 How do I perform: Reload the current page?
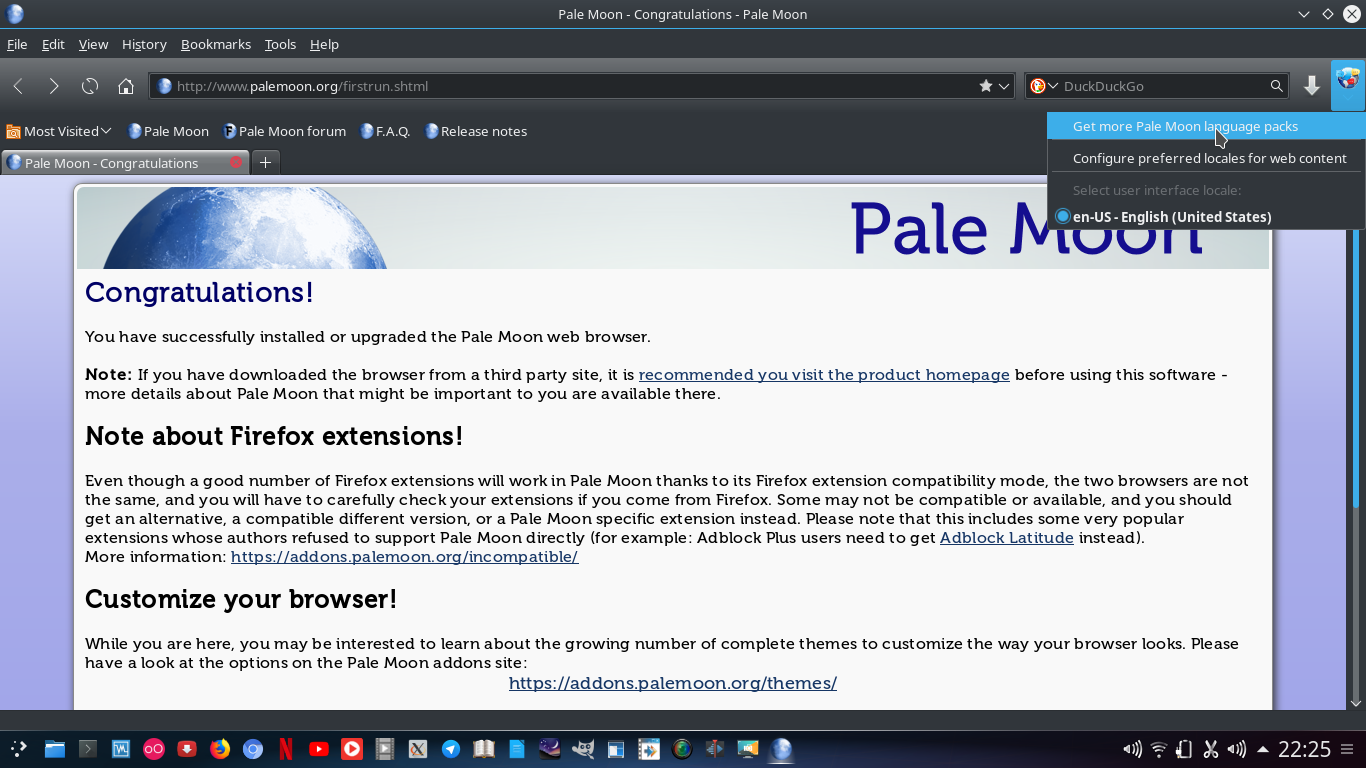(89, 86)
